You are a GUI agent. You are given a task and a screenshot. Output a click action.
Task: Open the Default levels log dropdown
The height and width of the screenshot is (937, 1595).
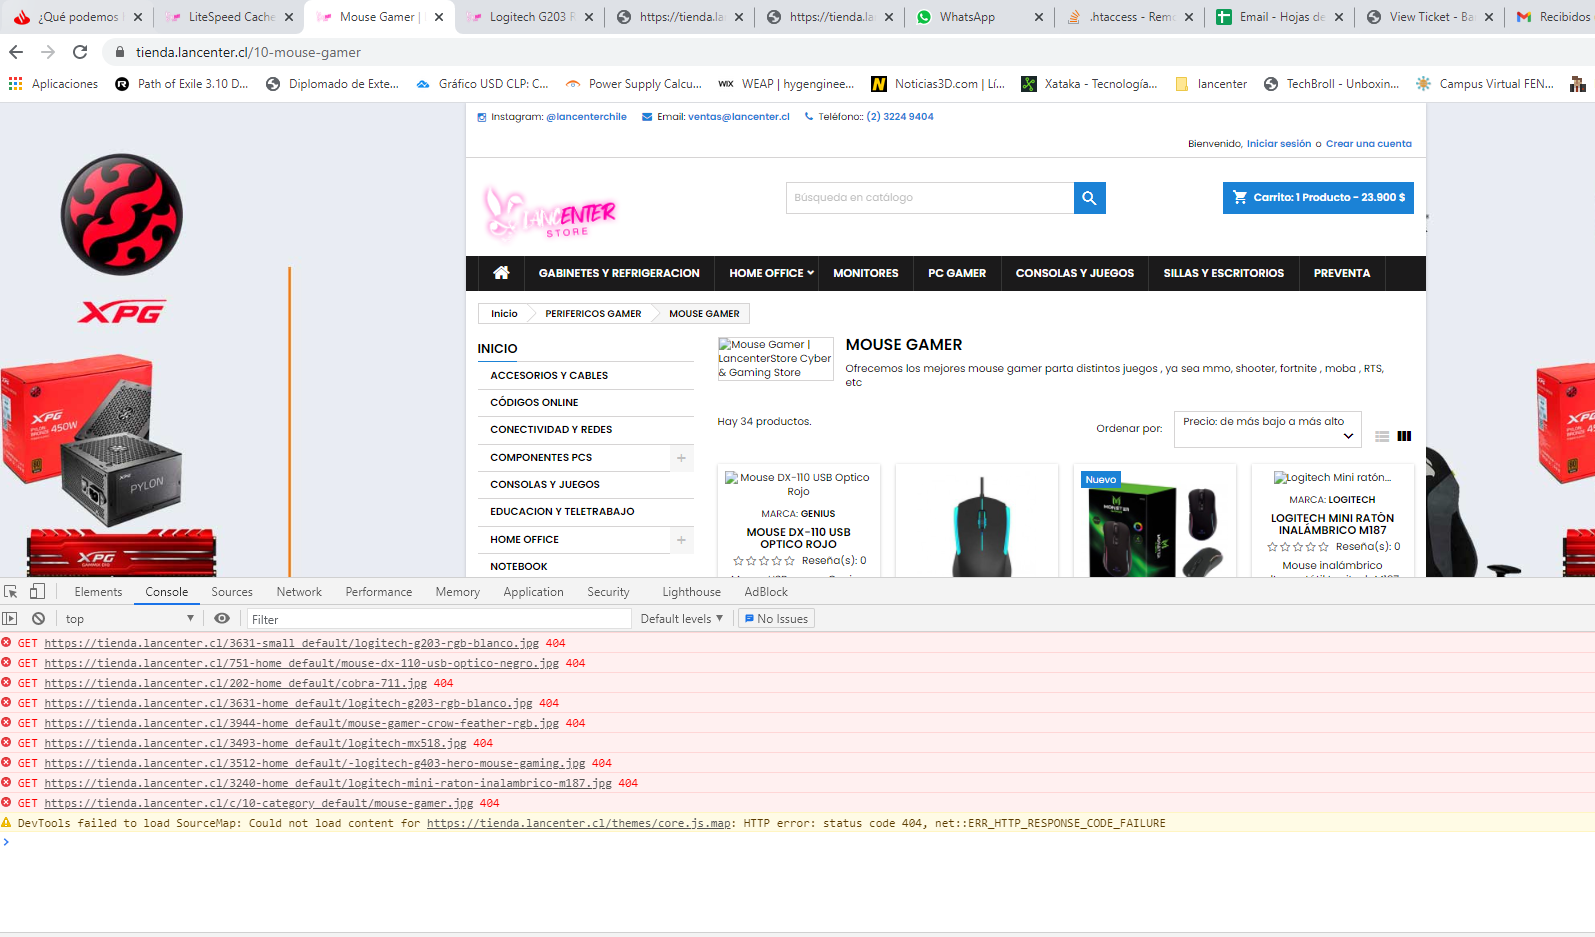click(x=682, y=619)
